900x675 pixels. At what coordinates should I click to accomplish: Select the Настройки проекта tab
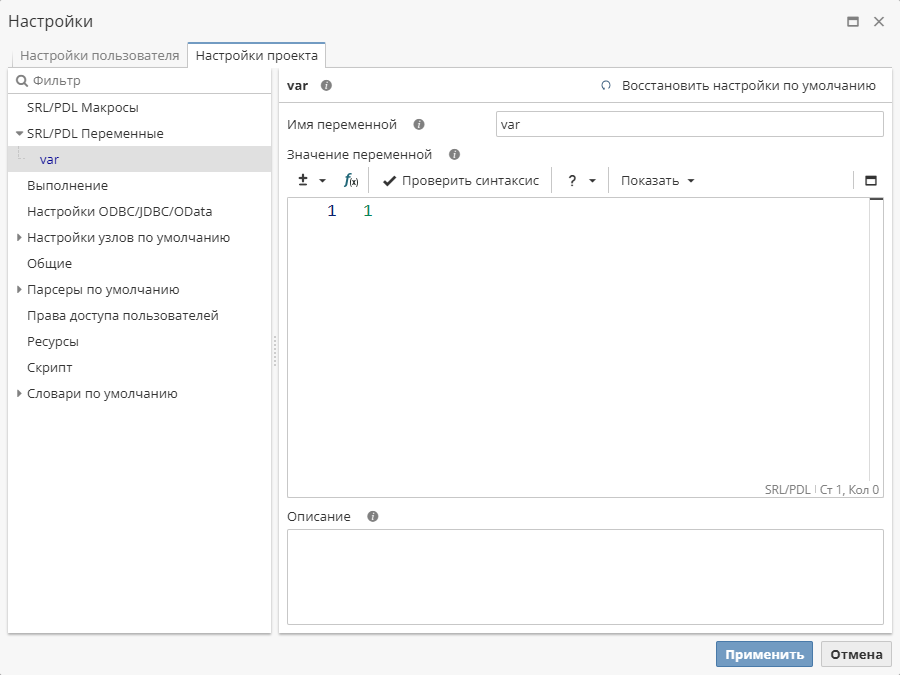[x=257, y=56]
